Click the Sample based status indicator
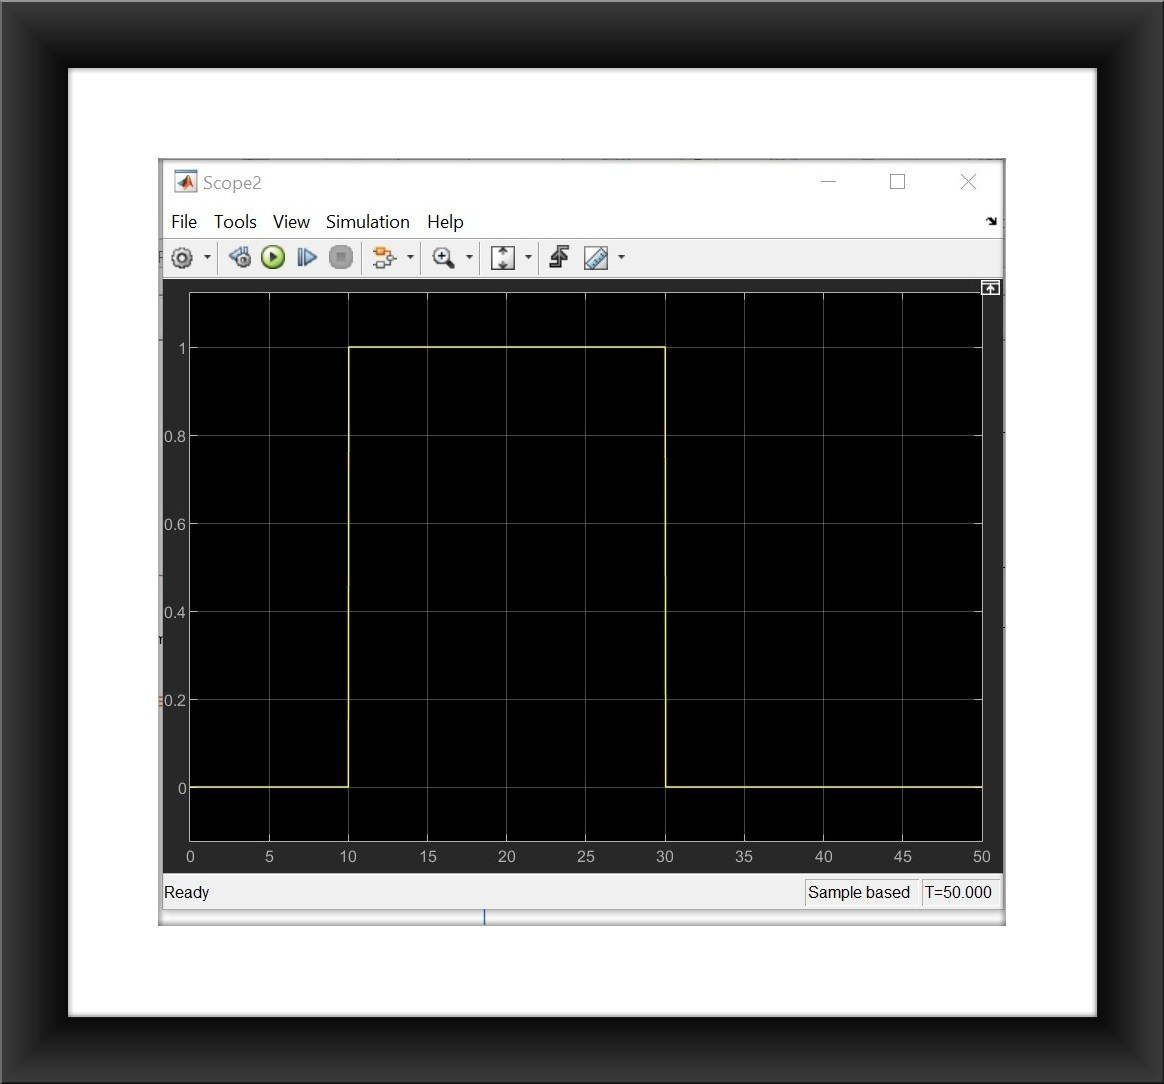Screen dimensions: 1164x1084 (860, 892)
